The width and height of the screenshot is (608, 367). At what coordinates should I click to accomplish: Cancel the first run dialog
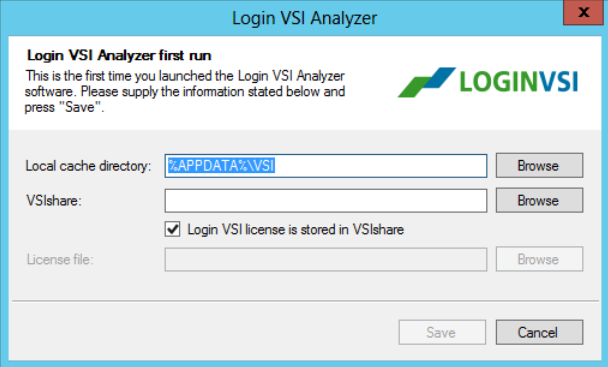539,332
